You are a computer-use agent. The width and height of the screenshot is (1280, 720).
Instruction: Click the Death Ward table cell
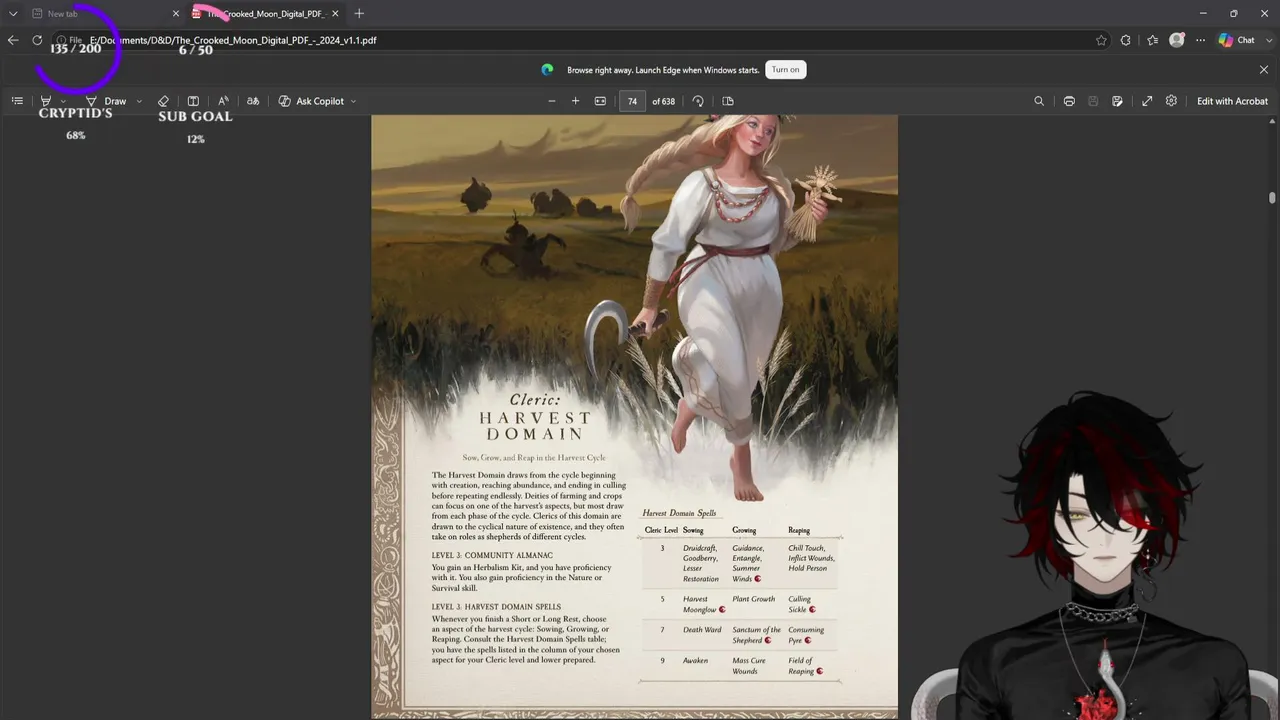[x=702, y=630]
